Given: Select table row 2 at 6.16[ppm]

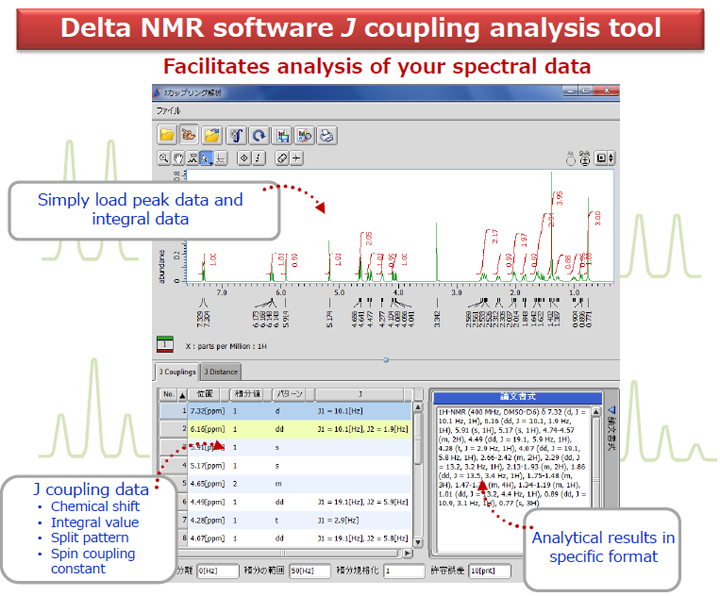Looking at the screenshot, I should 285,429.
